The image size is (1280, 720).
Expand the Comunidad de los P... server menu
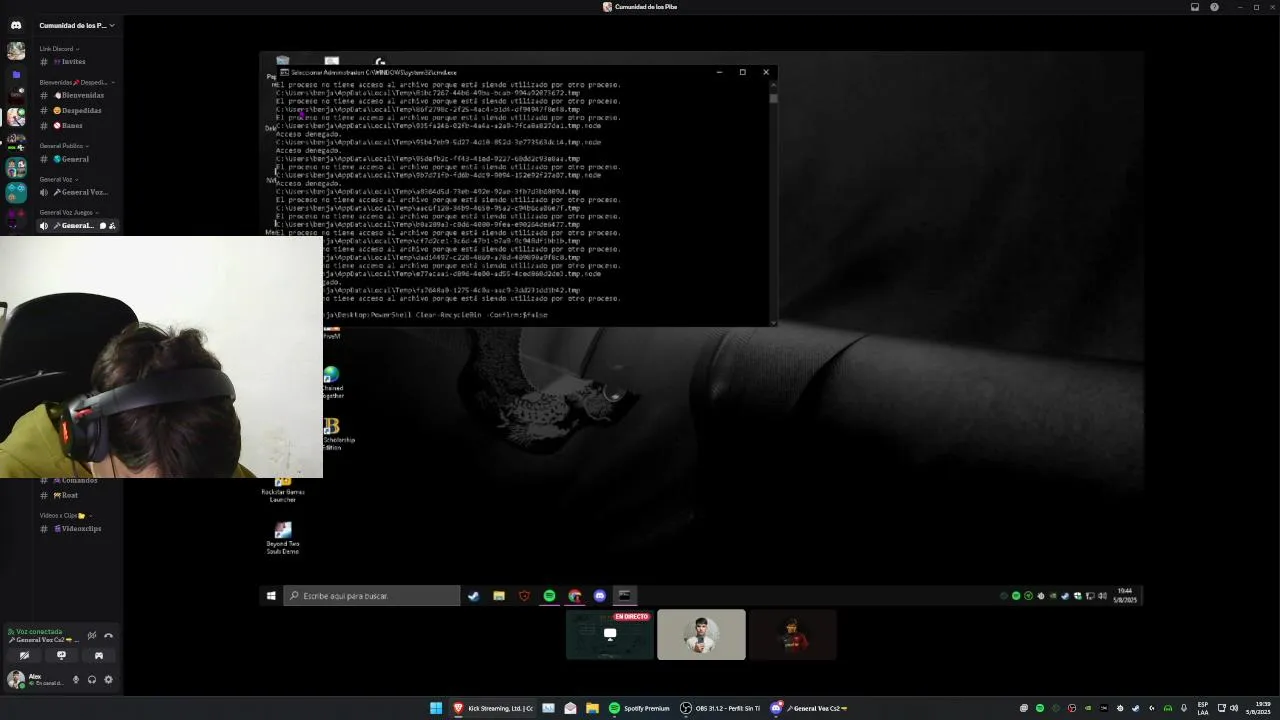(x=76, y=25)
